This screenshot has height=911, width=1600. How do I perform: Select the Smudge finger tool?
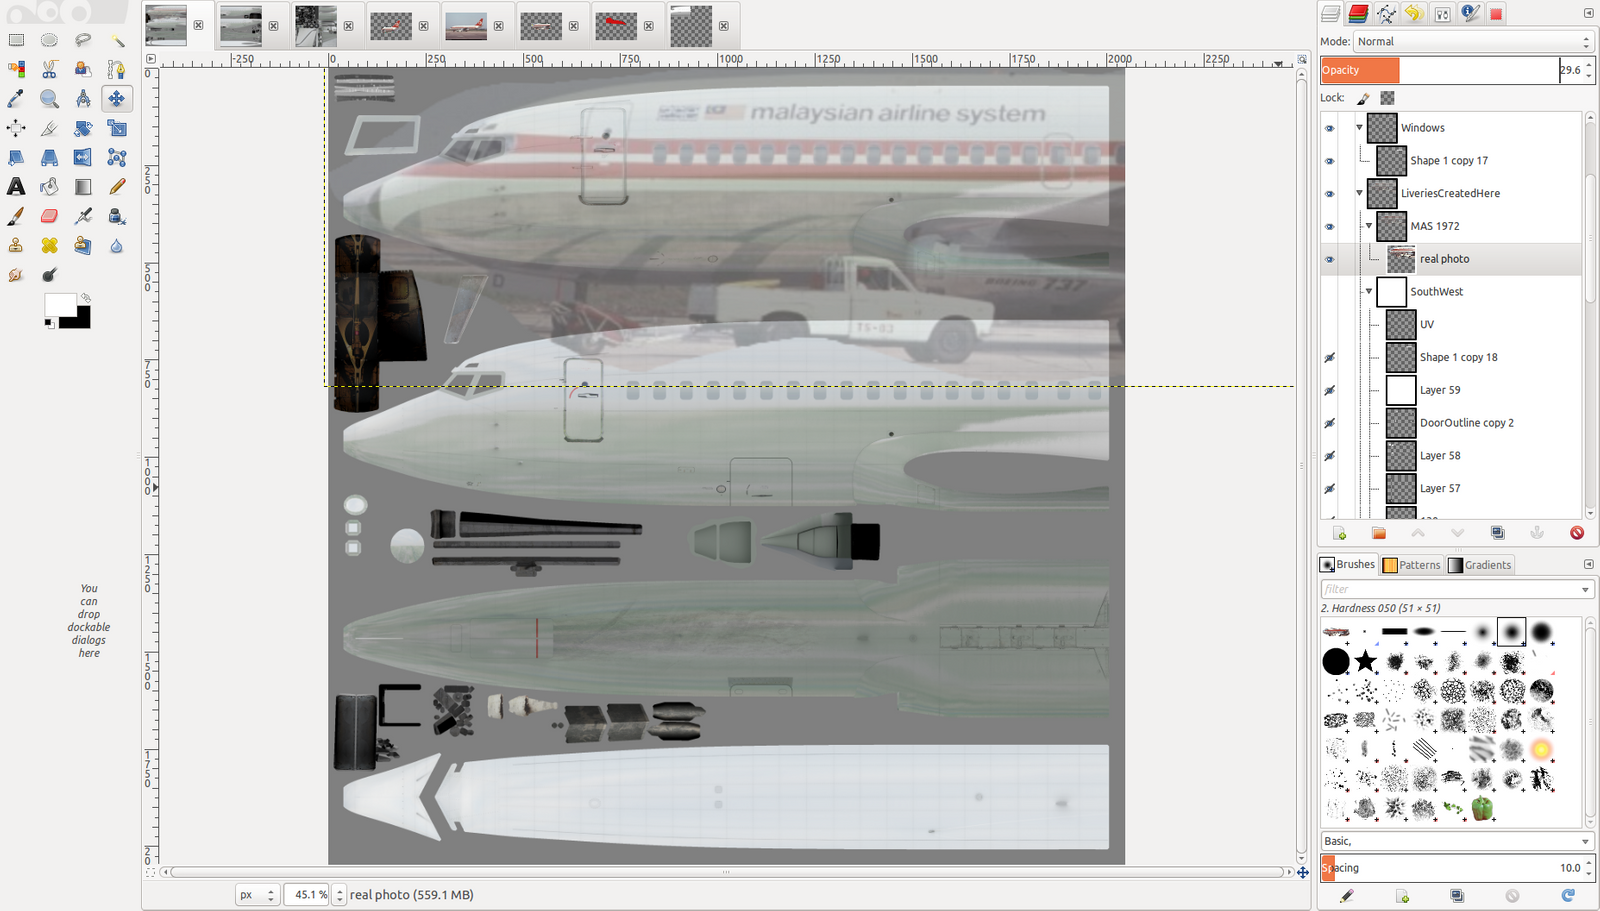coord(16,275)
